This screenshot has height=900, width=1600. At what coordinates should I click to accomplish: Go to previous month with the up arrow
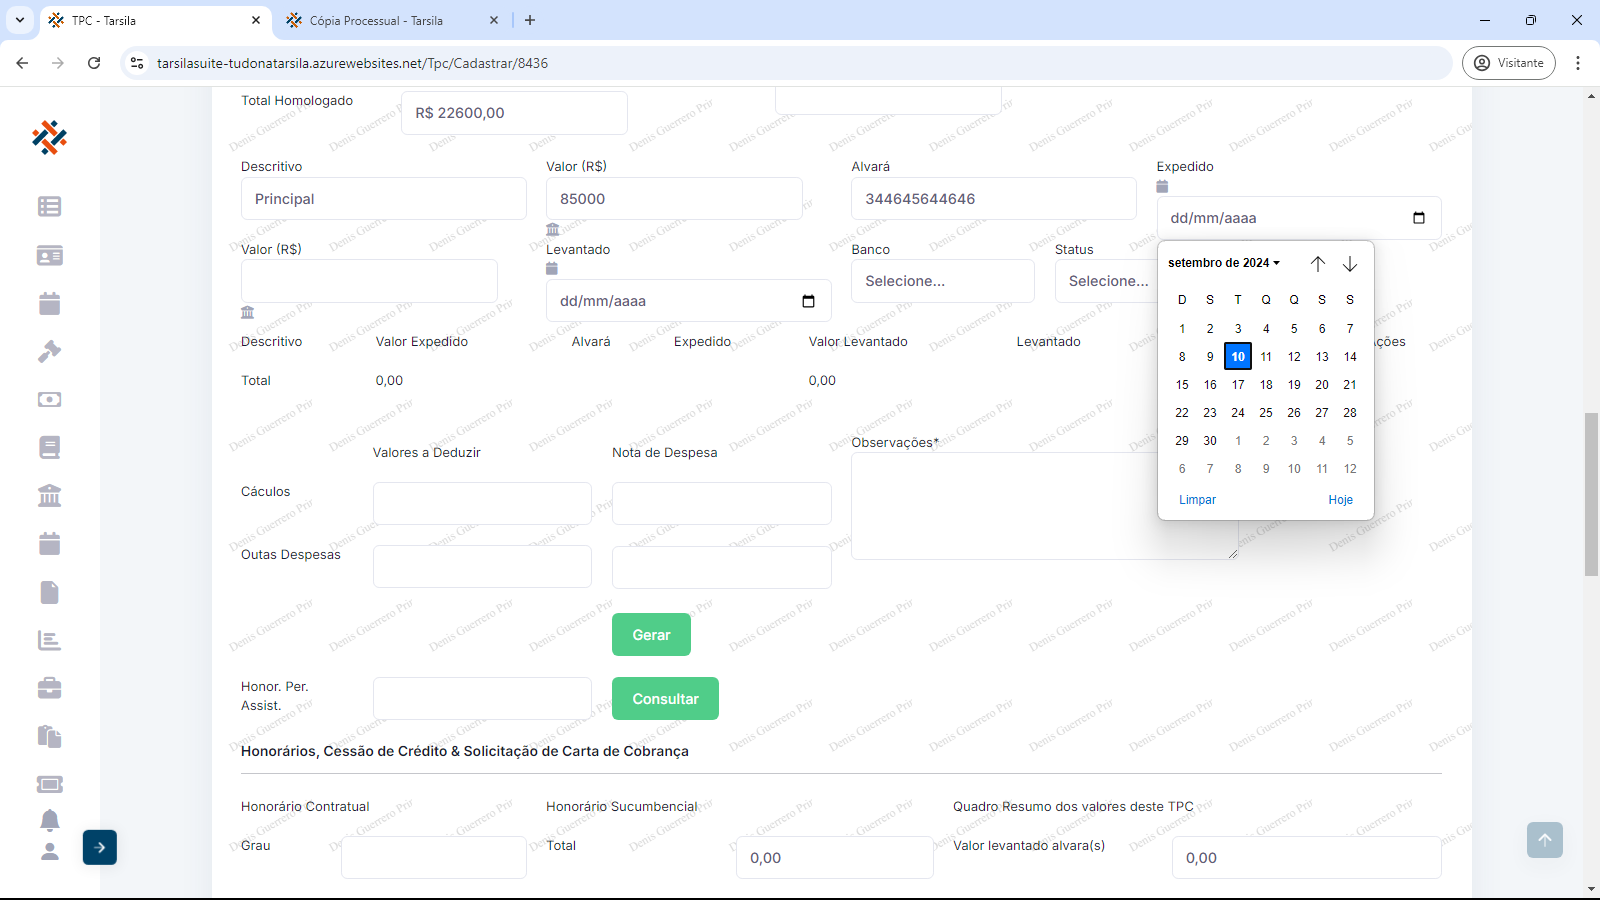tap(1318, 264)
